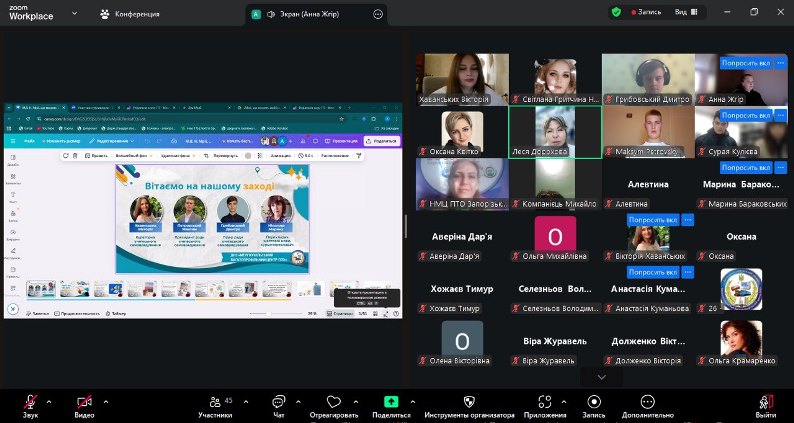This screenshot has height=423, width=794.
Task: Switch to the Конференция tab
Action: [130, 14]
